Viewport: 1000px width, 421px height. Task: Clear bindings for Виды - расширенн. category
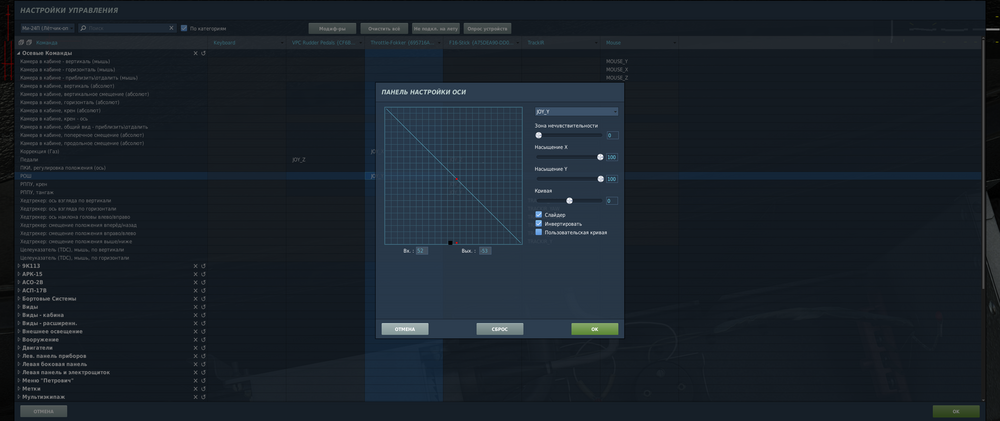point(196,323)
